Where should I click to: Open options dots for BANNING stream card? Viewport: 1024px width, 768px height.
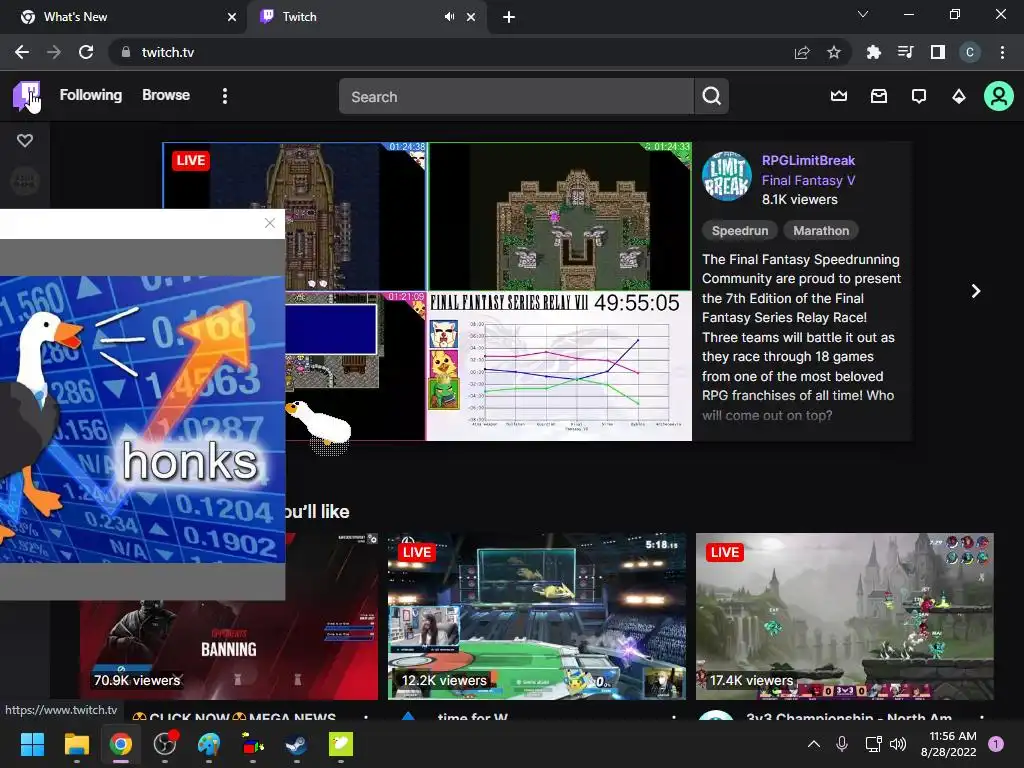(x=366, y=716)
